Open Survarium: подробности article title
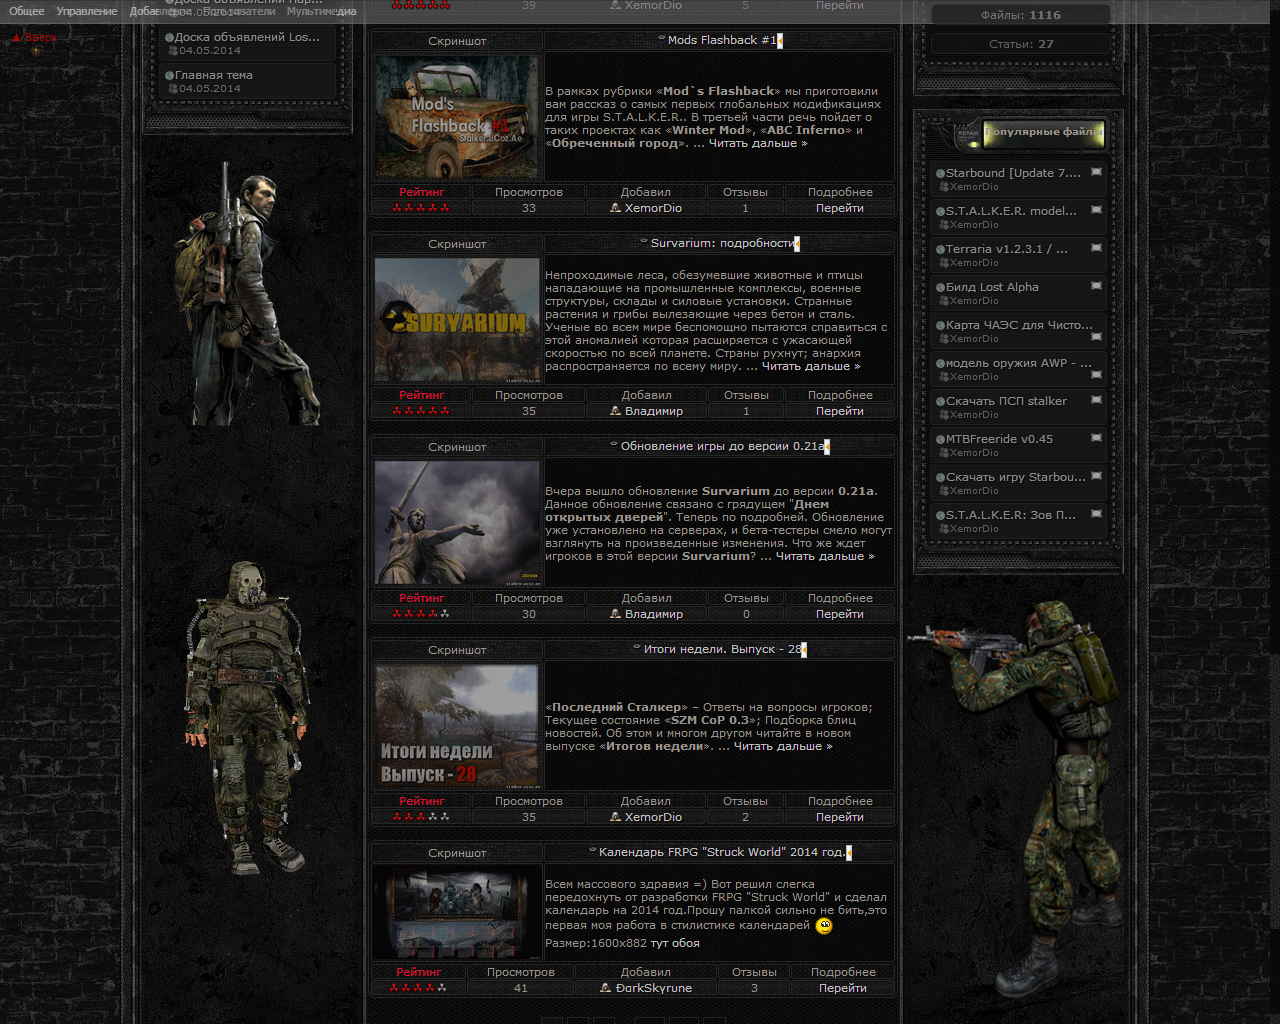1280x1024 pixels. [722, 243]
